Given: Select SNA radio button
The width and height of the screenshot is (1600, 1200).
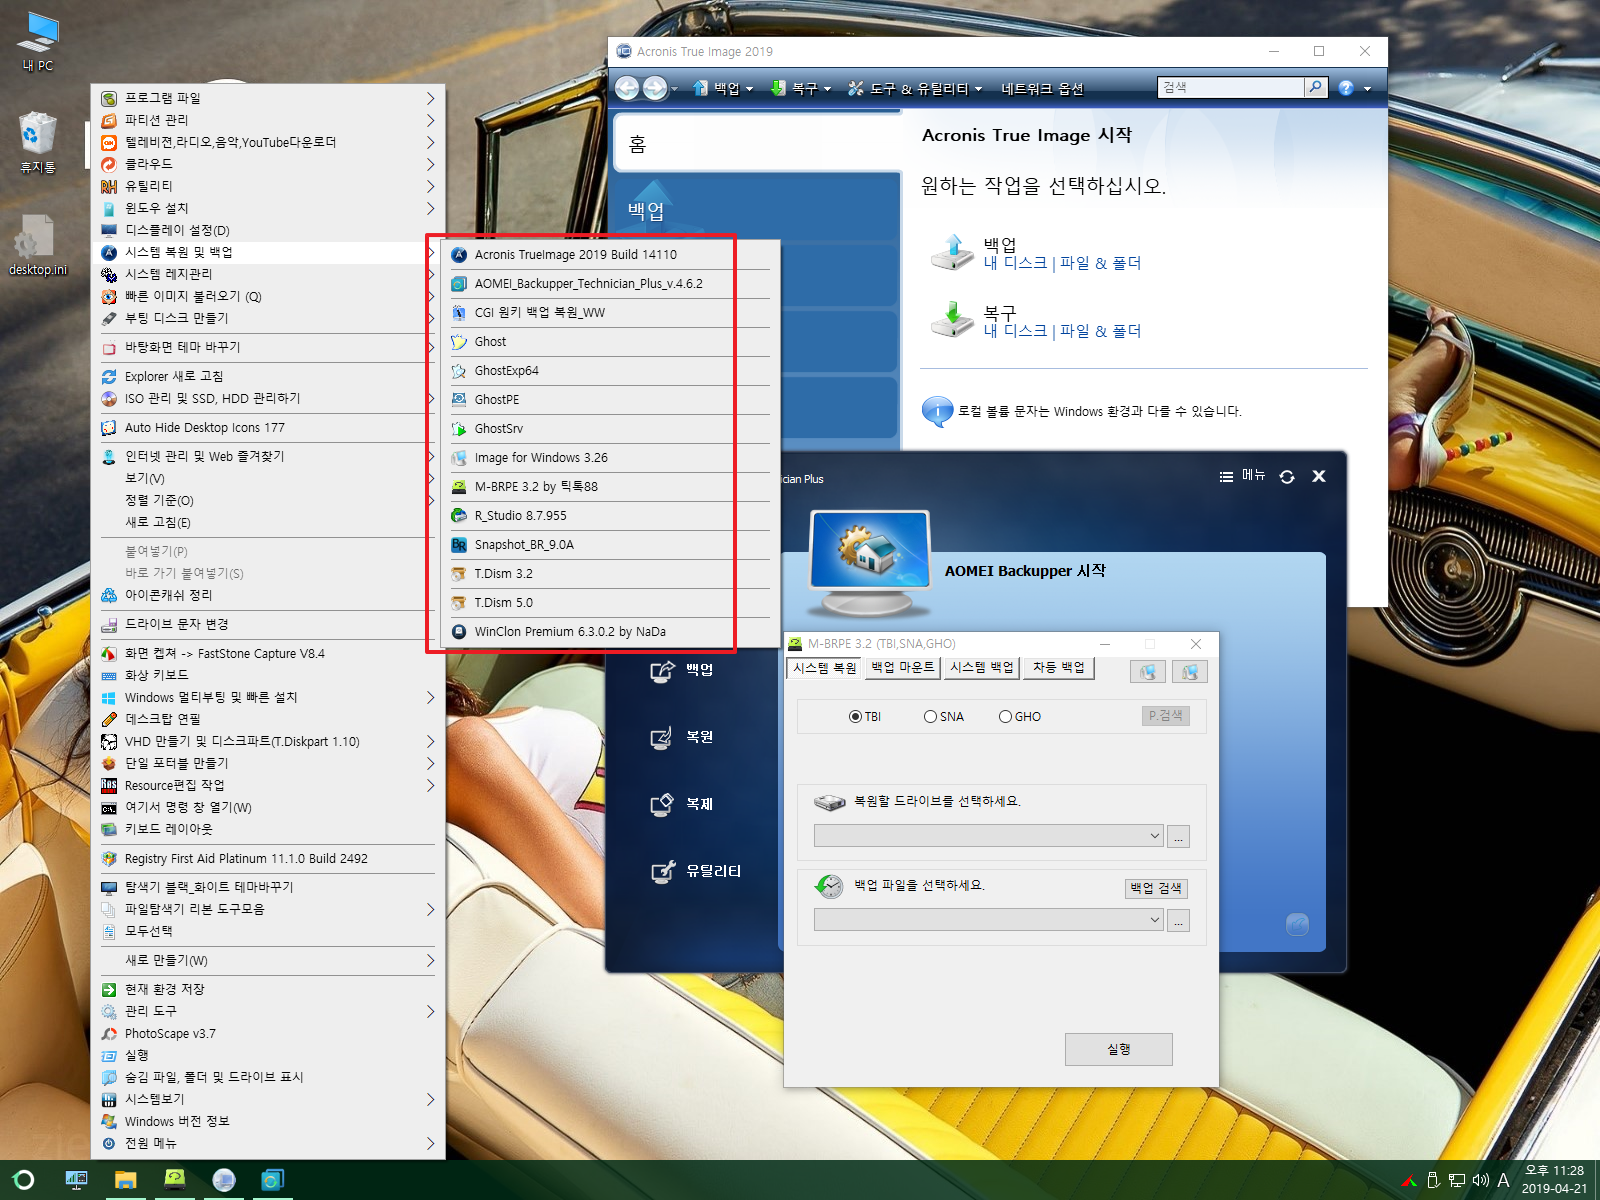Looking at the screenshot, I should click(x=930, y=717).
